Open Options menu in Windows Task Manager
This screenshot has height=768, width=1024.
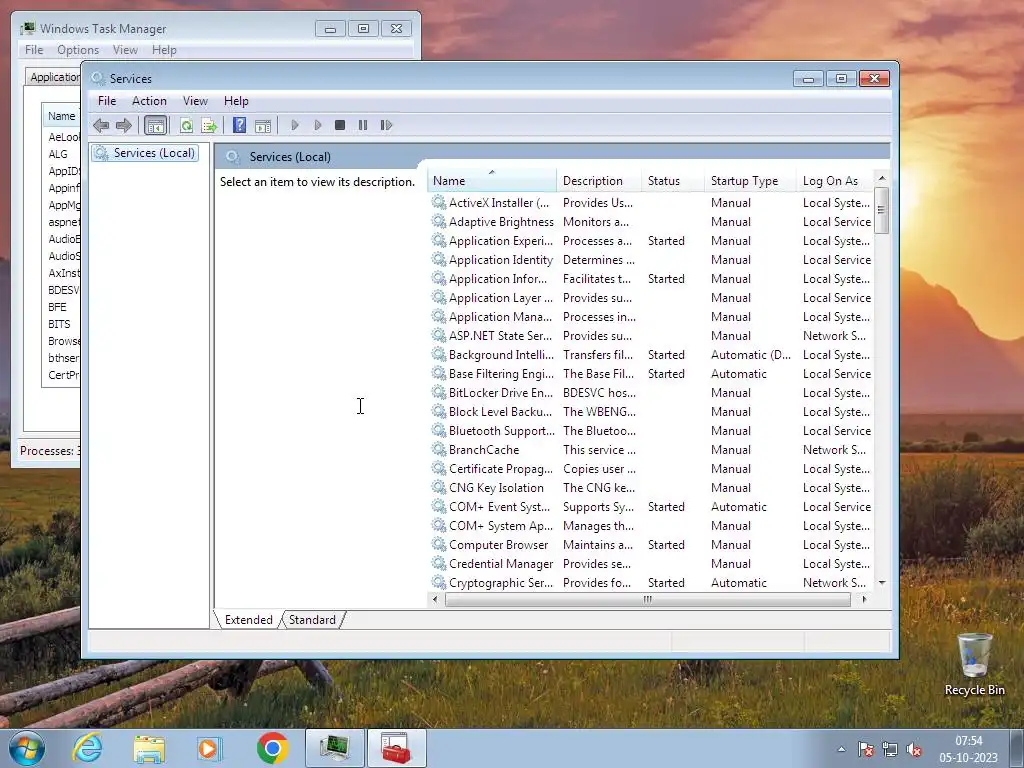point(78,50)
